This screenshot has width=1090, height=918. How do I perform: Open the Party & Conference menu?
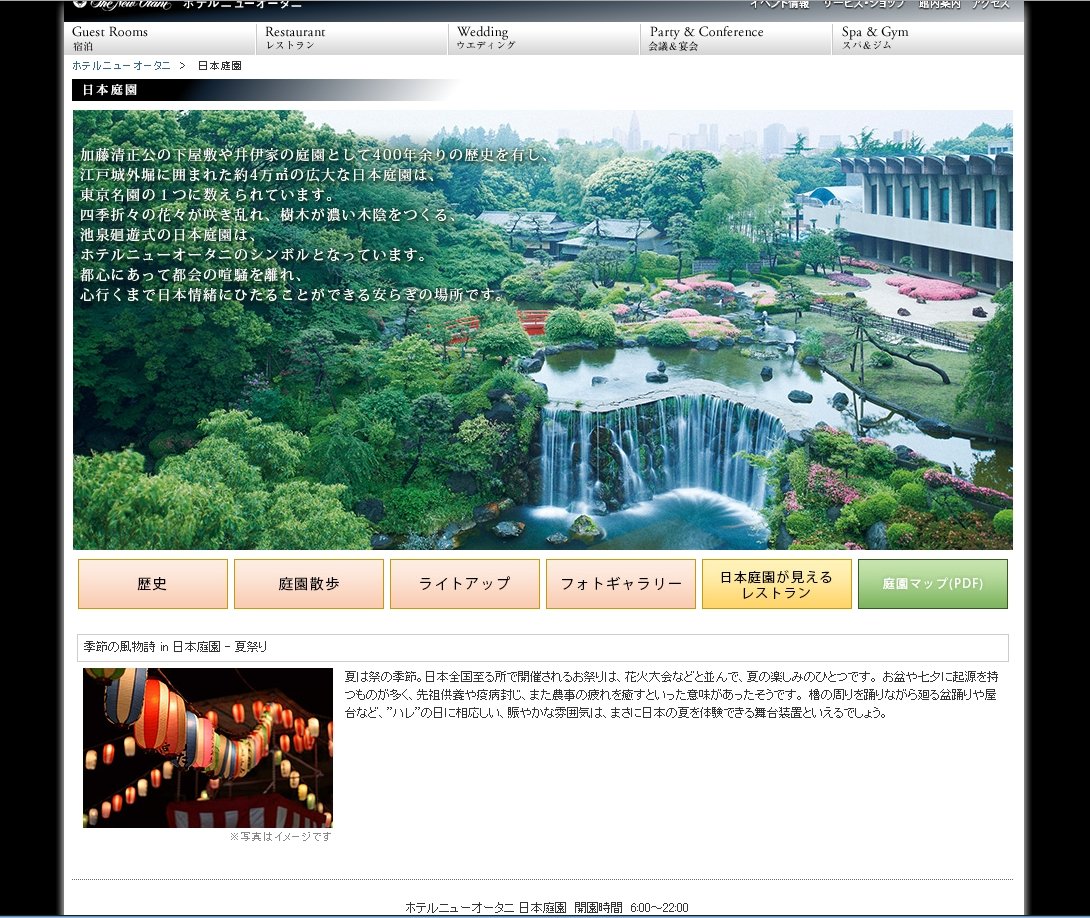click(736, 38)
